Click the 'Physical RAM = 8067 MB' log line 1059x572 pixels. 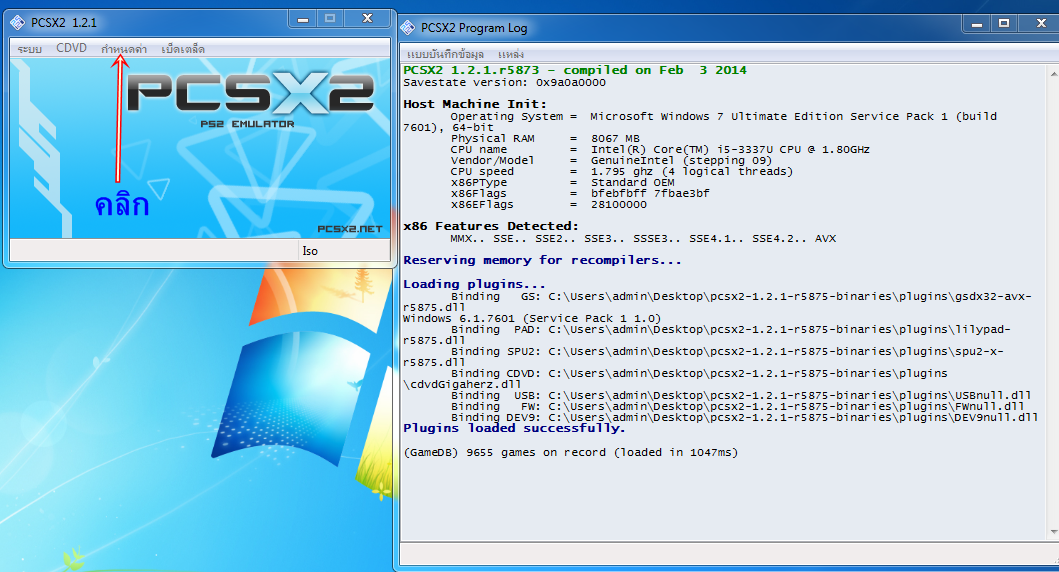coord(545,138)
